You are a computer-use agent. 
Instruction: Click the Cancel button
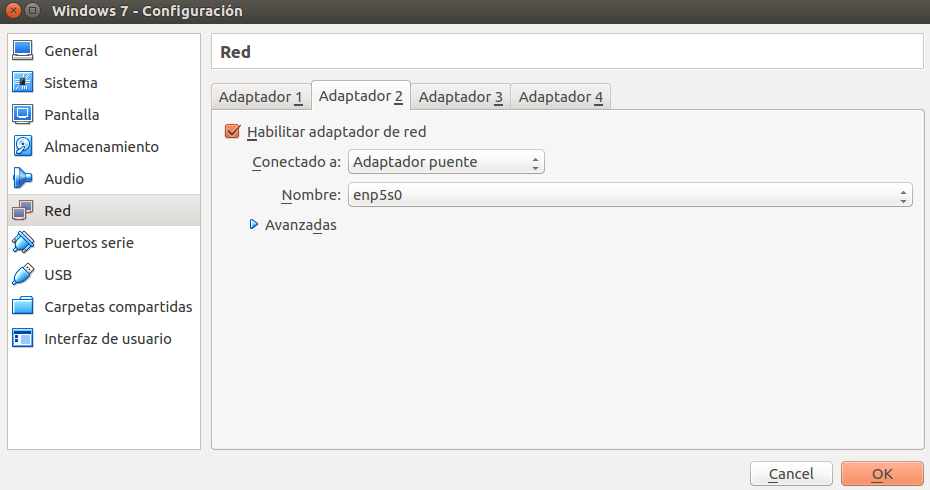791,474
